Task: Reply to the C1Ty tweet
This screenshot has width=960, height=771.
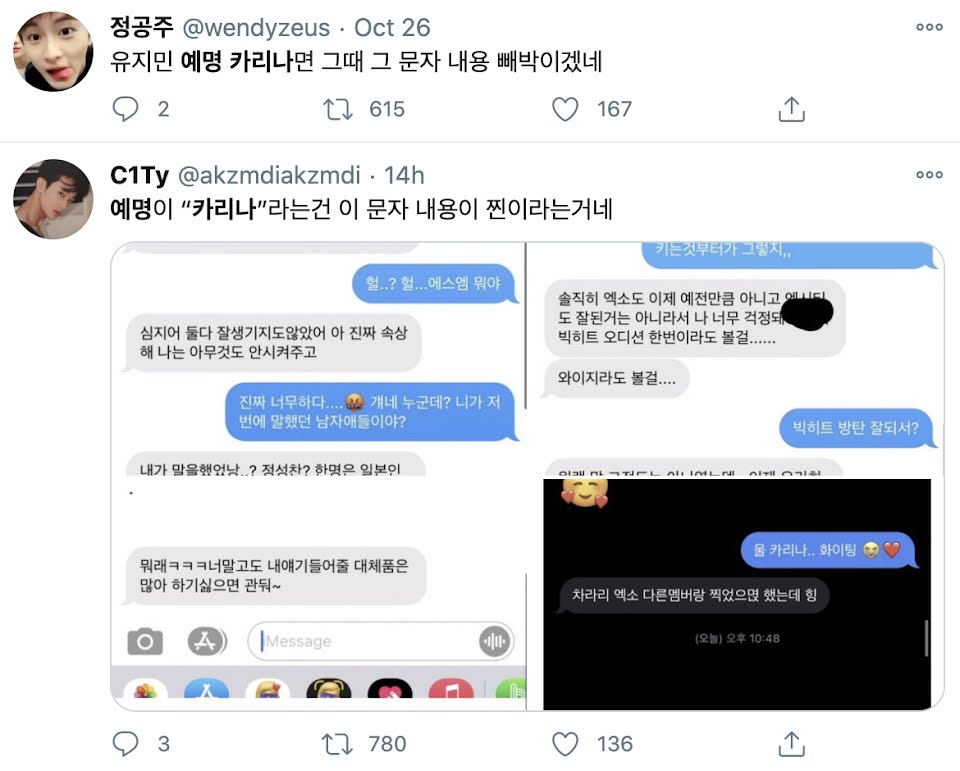Action: [126, 743]
